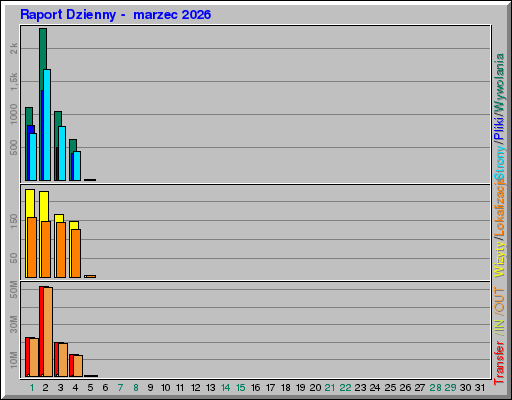The width and height of the screenshot is (512, 400).
Task: Click day 12 label on x-axis
Action: [196, 388]
